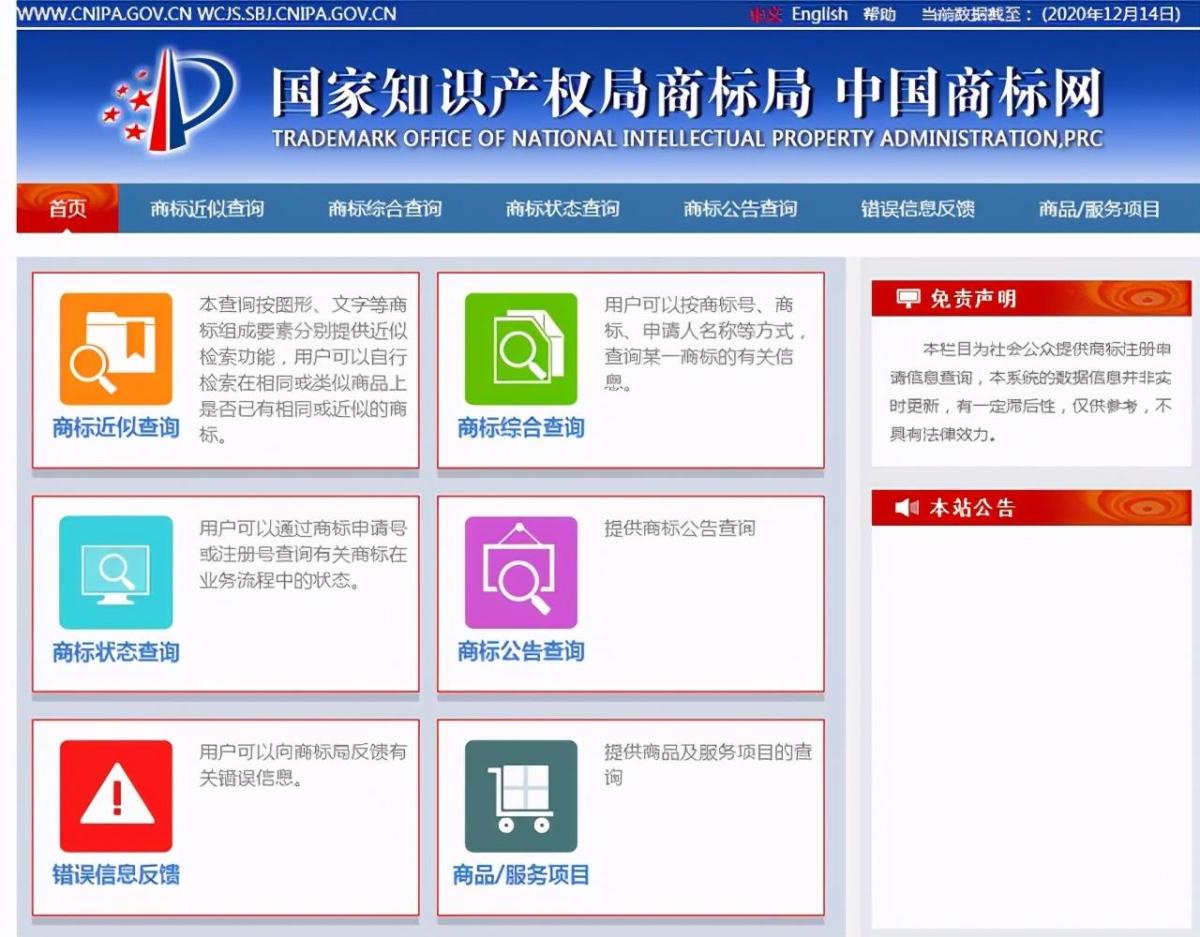Click the red warning error feedback icon
1200x937 pixels.
pyautogui.click(x=116, y=795)
